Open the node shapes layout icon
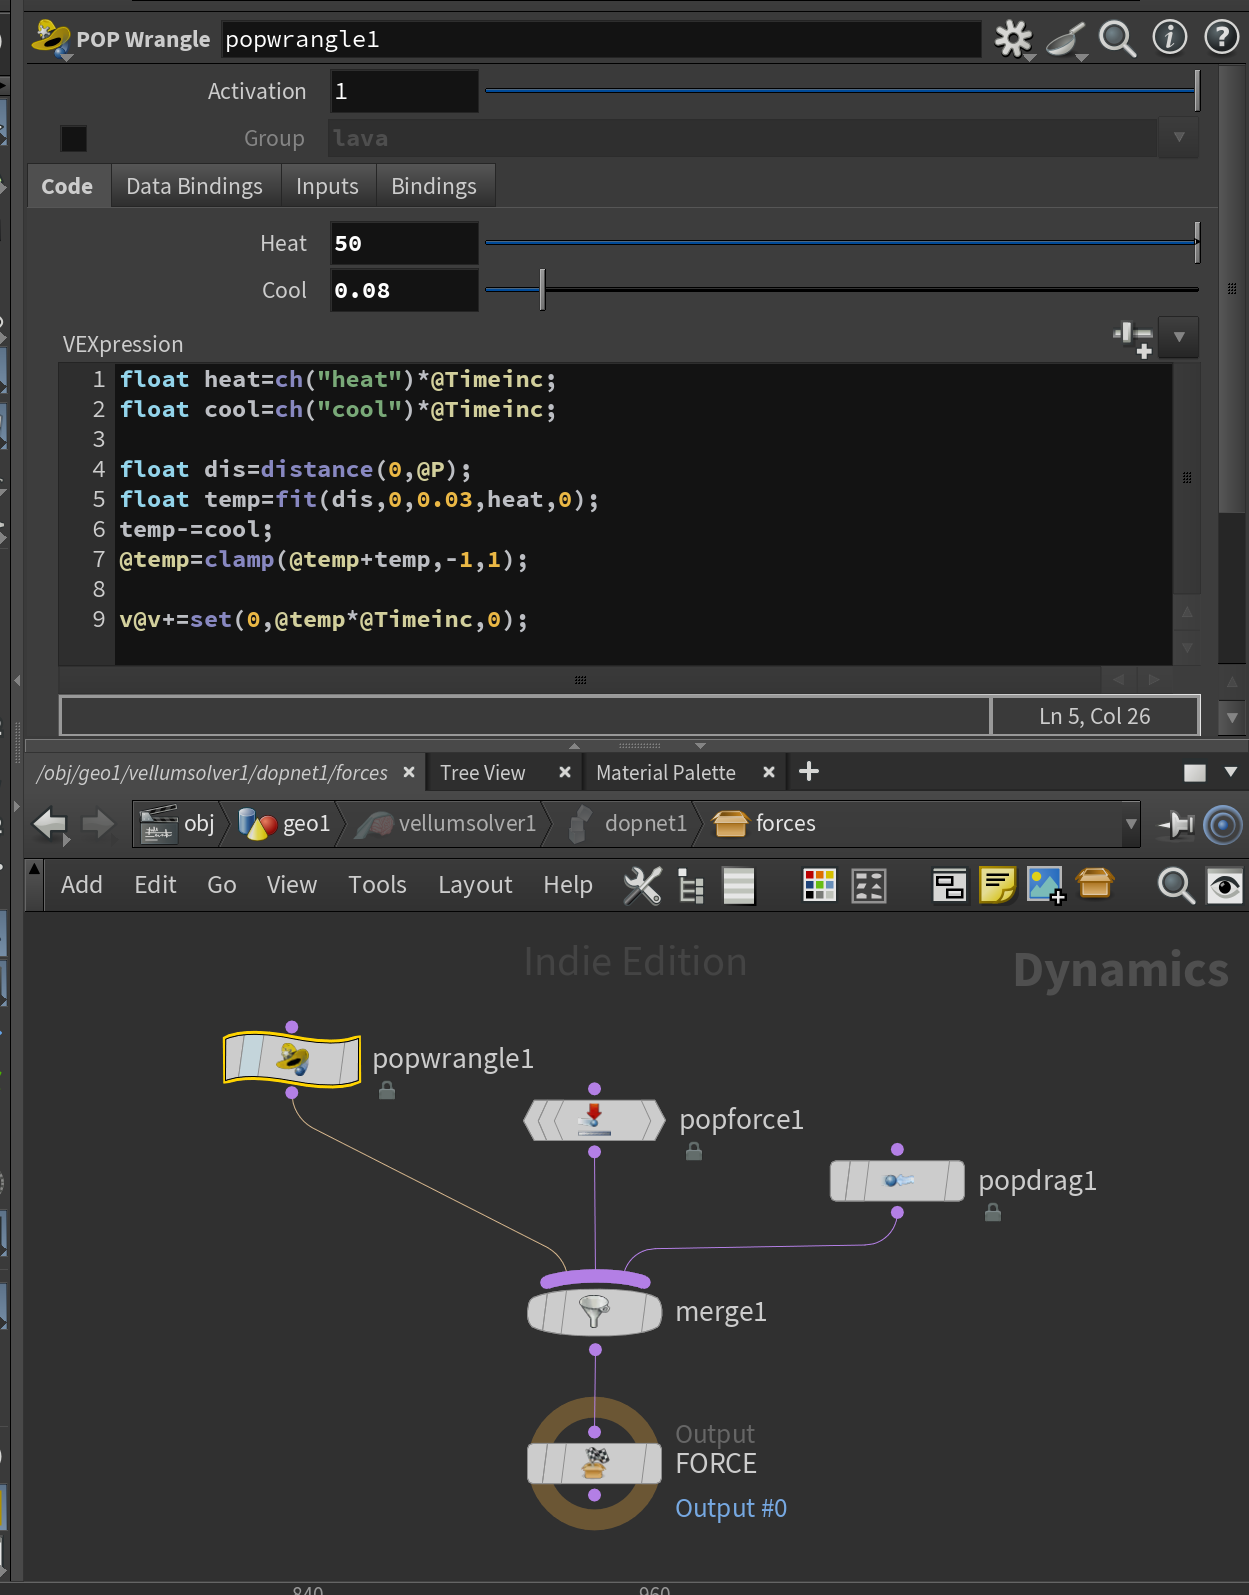 868,885
